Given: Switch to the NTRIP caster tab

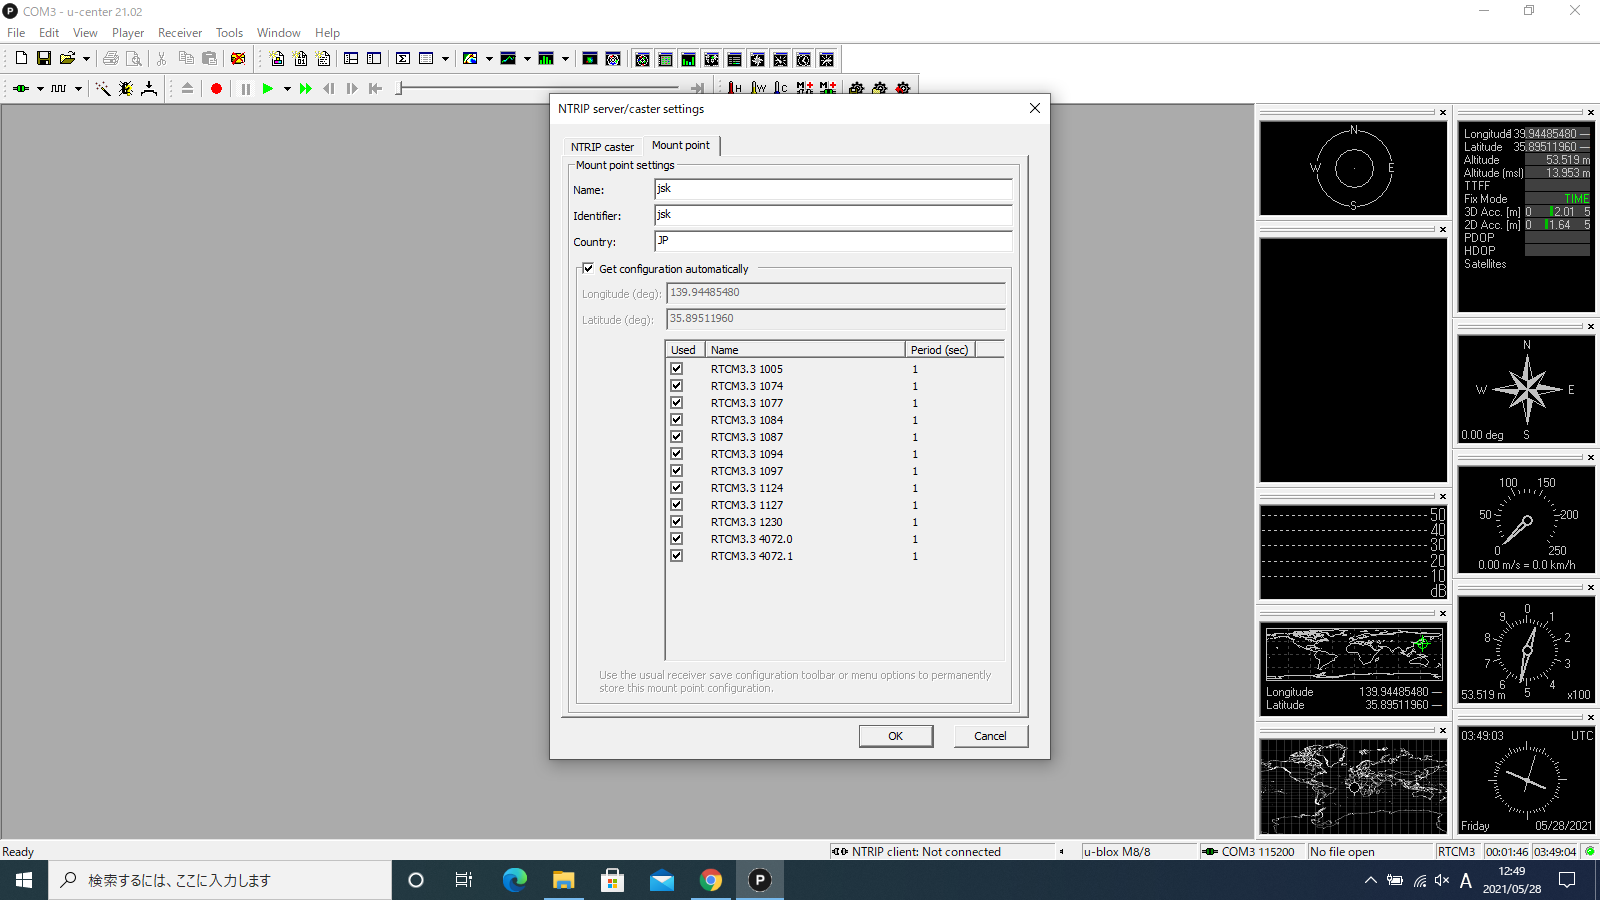Looking at the screenshot, I should pos(602,147).
